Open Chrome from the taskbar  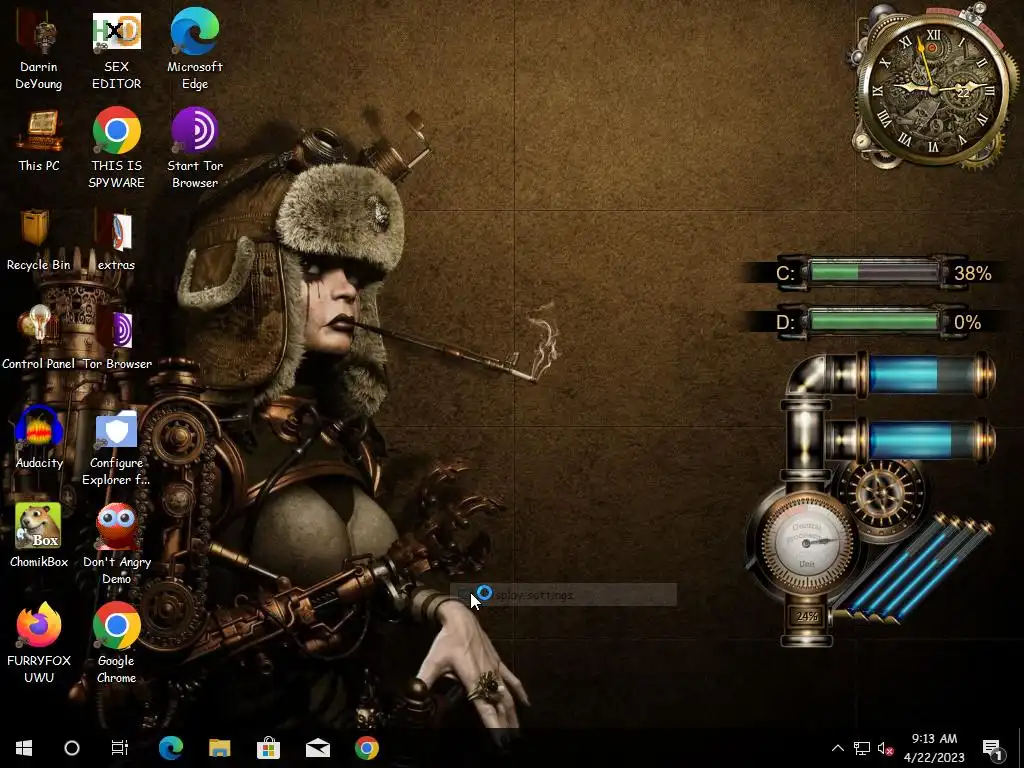366,748
